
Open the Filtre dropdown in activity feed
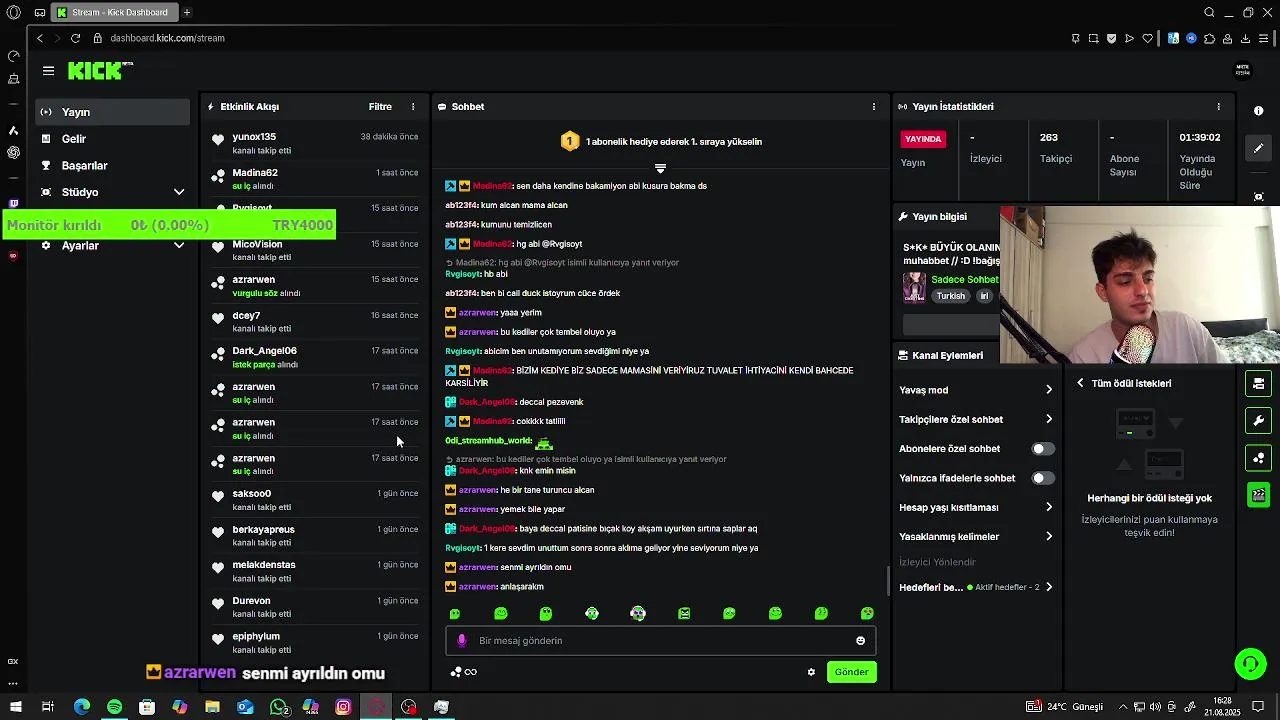tap(380, 107)
